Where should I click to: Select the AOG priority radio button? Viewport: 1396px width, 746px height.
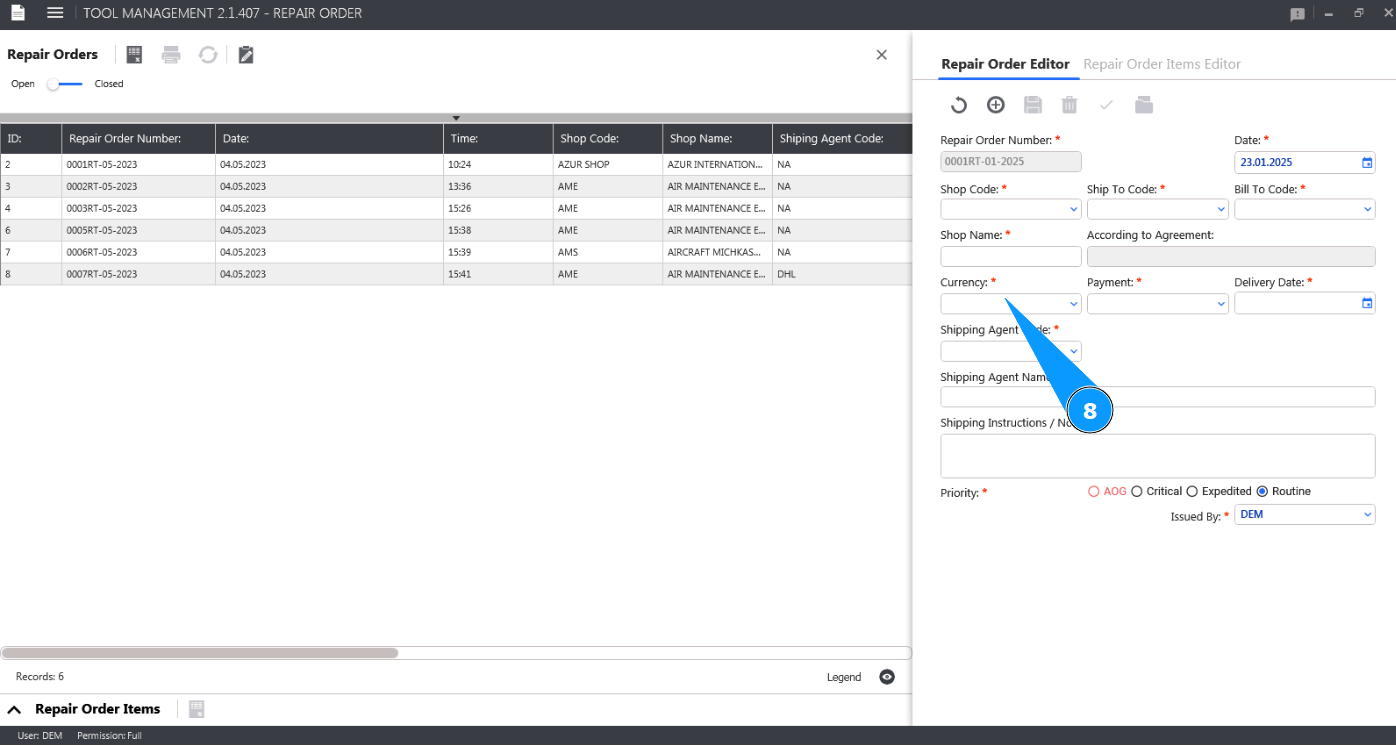click(1094, 492)
